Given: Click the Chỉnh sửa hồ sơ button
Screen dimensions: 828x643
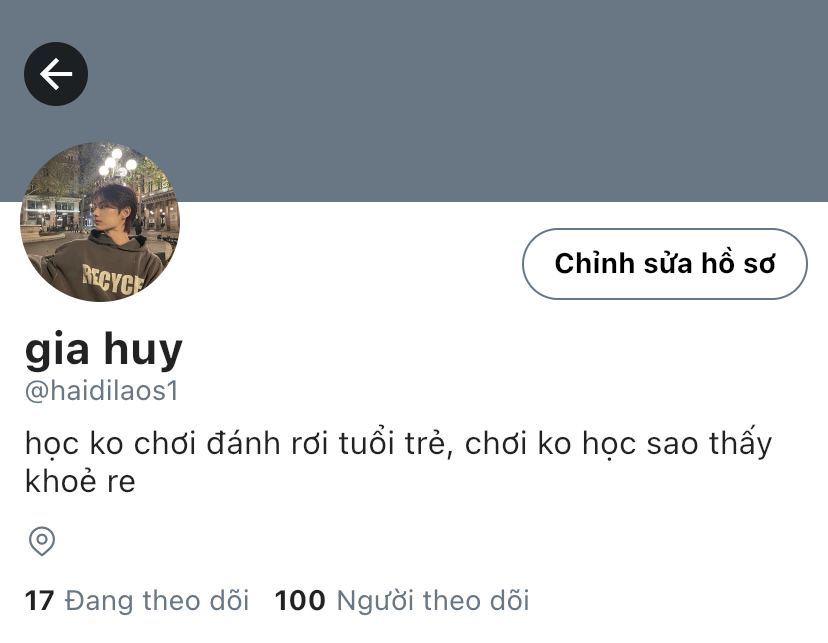Looking at the screenshot, I should 665,264.
